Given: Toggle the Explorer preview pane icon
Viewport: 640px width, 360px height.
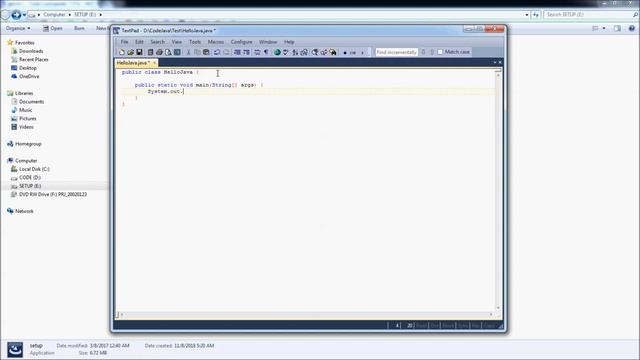Looking at the screenshot, I should (x=617, y=28).
